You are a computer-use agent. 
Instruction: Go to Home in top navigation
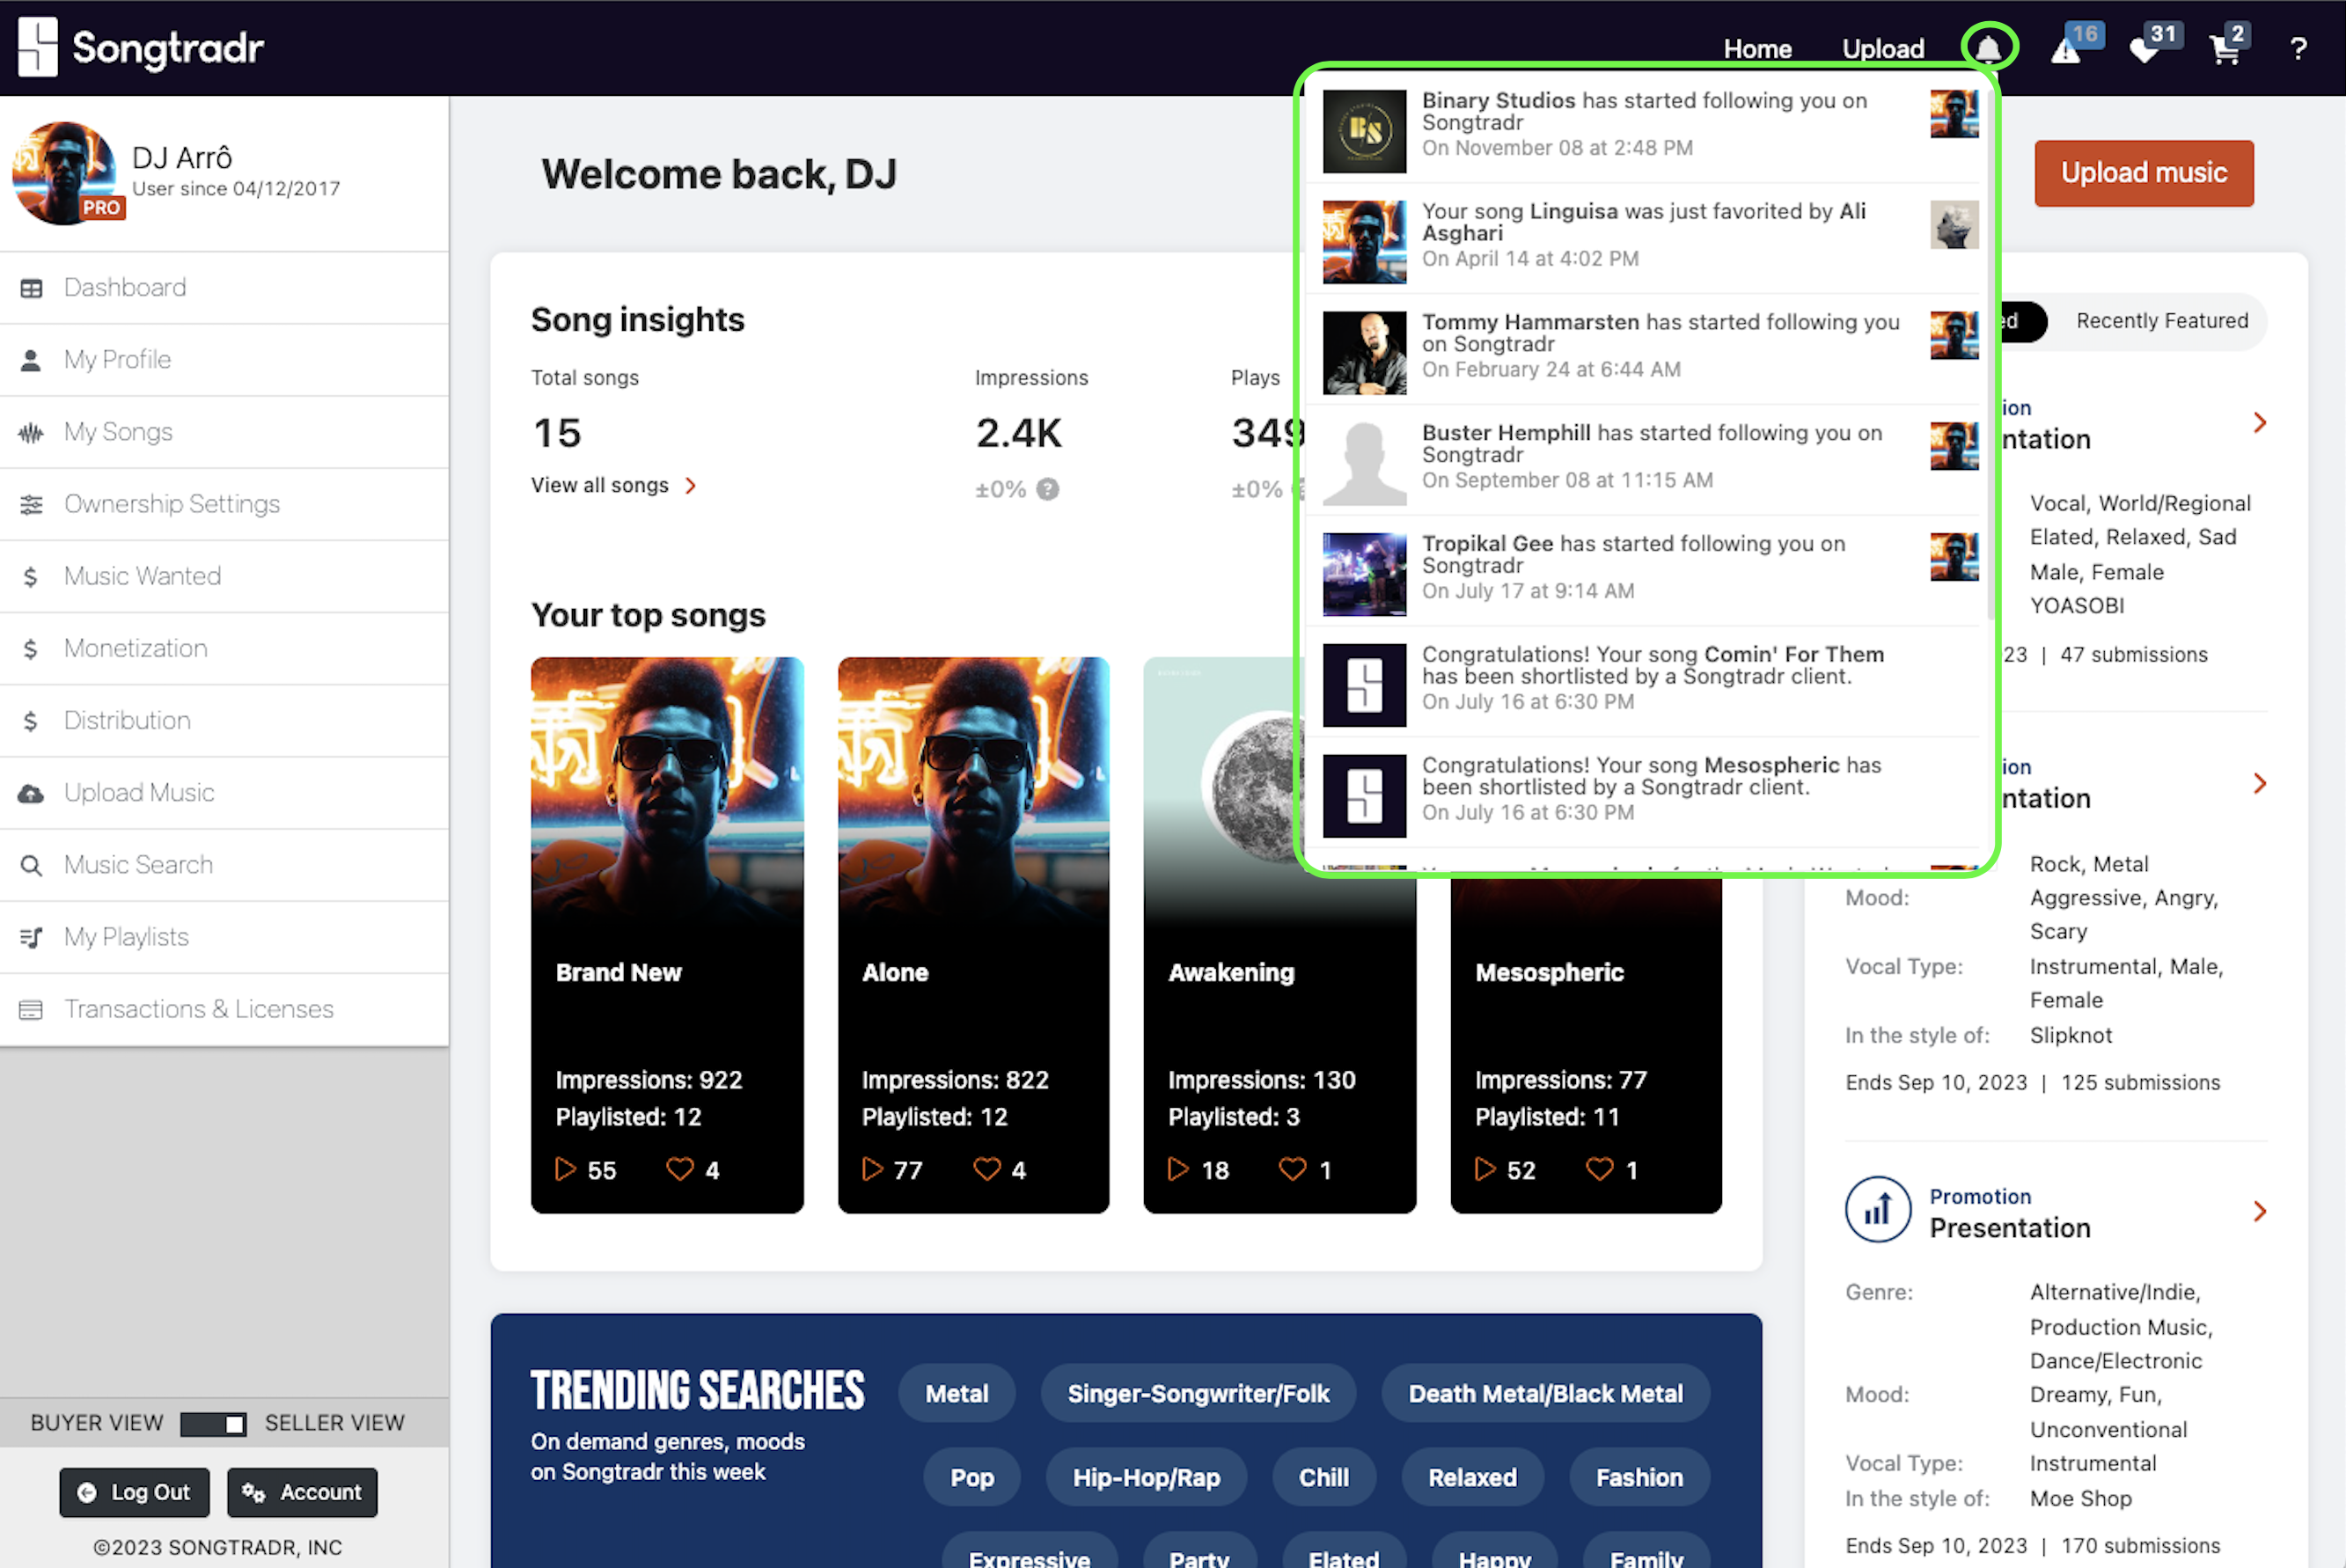[1757, 49]
